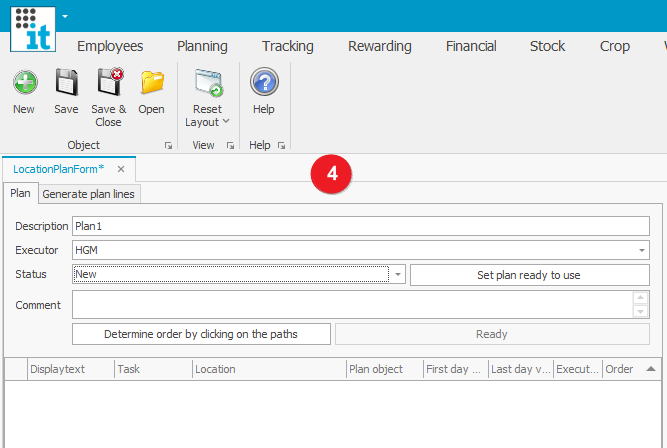Screen dimensions: 667x448
Task: Click into the Description input field
Action: (360, 226)
